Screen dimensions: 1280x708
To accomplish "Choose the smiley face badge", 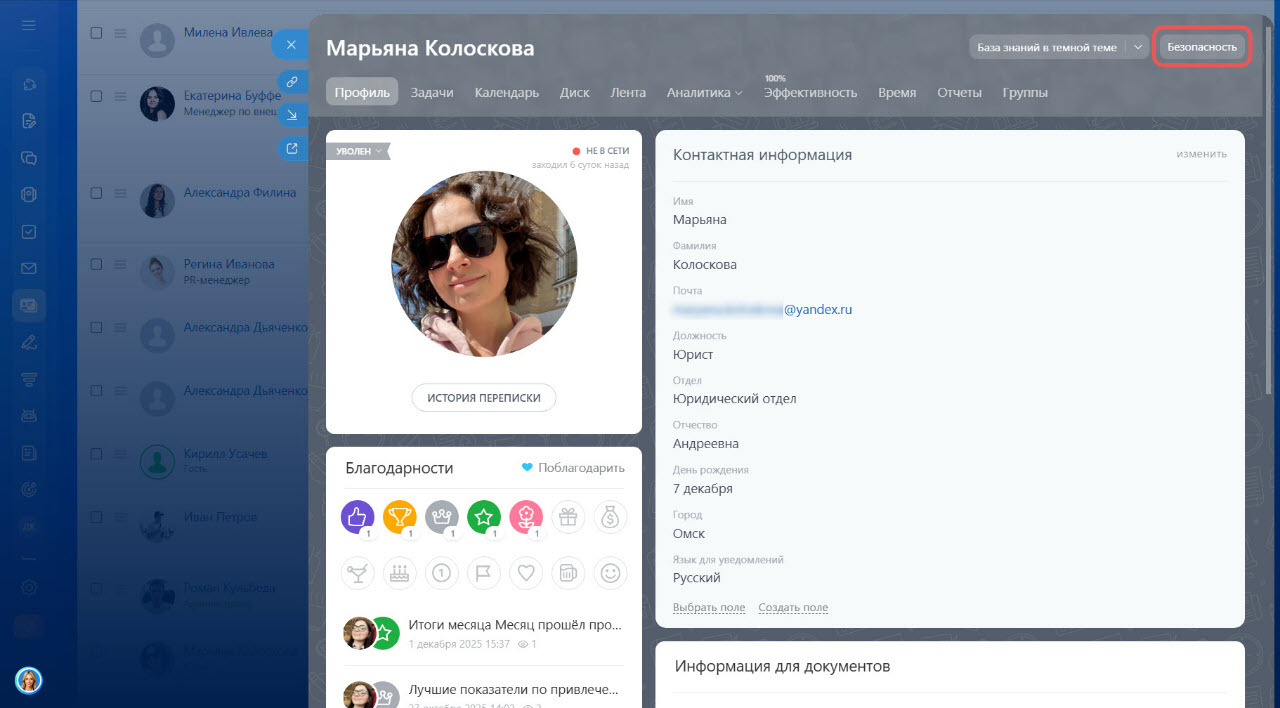I will pyautogui.click(x=610, y=573).
